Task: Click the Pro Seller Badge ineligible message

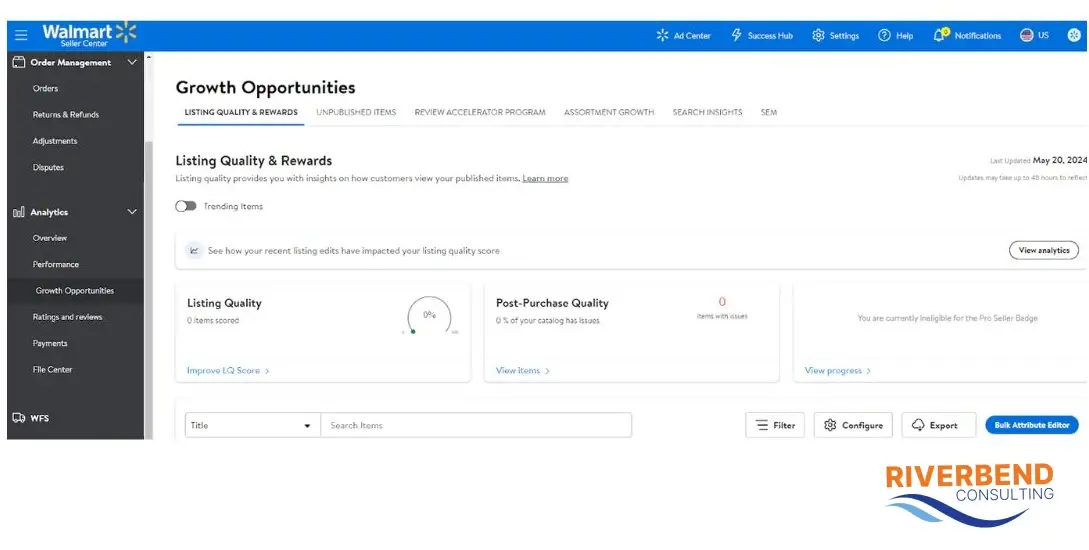Action: (x=947, y=318)
